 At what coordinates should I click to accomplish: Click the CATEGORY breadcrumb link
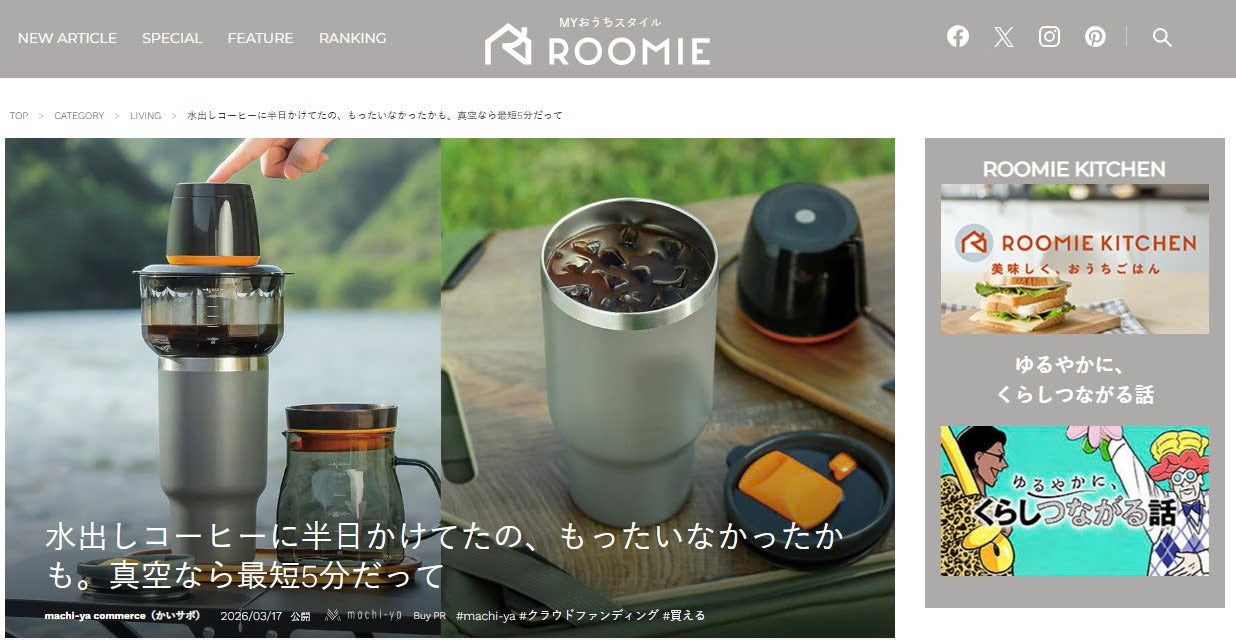point(79,116)
